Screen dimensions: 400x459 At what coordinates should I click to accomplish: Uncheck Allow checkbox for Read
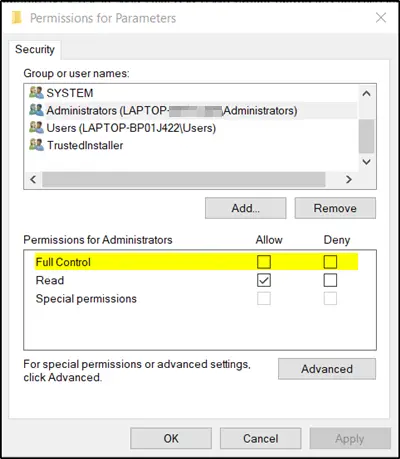point(264,280)
